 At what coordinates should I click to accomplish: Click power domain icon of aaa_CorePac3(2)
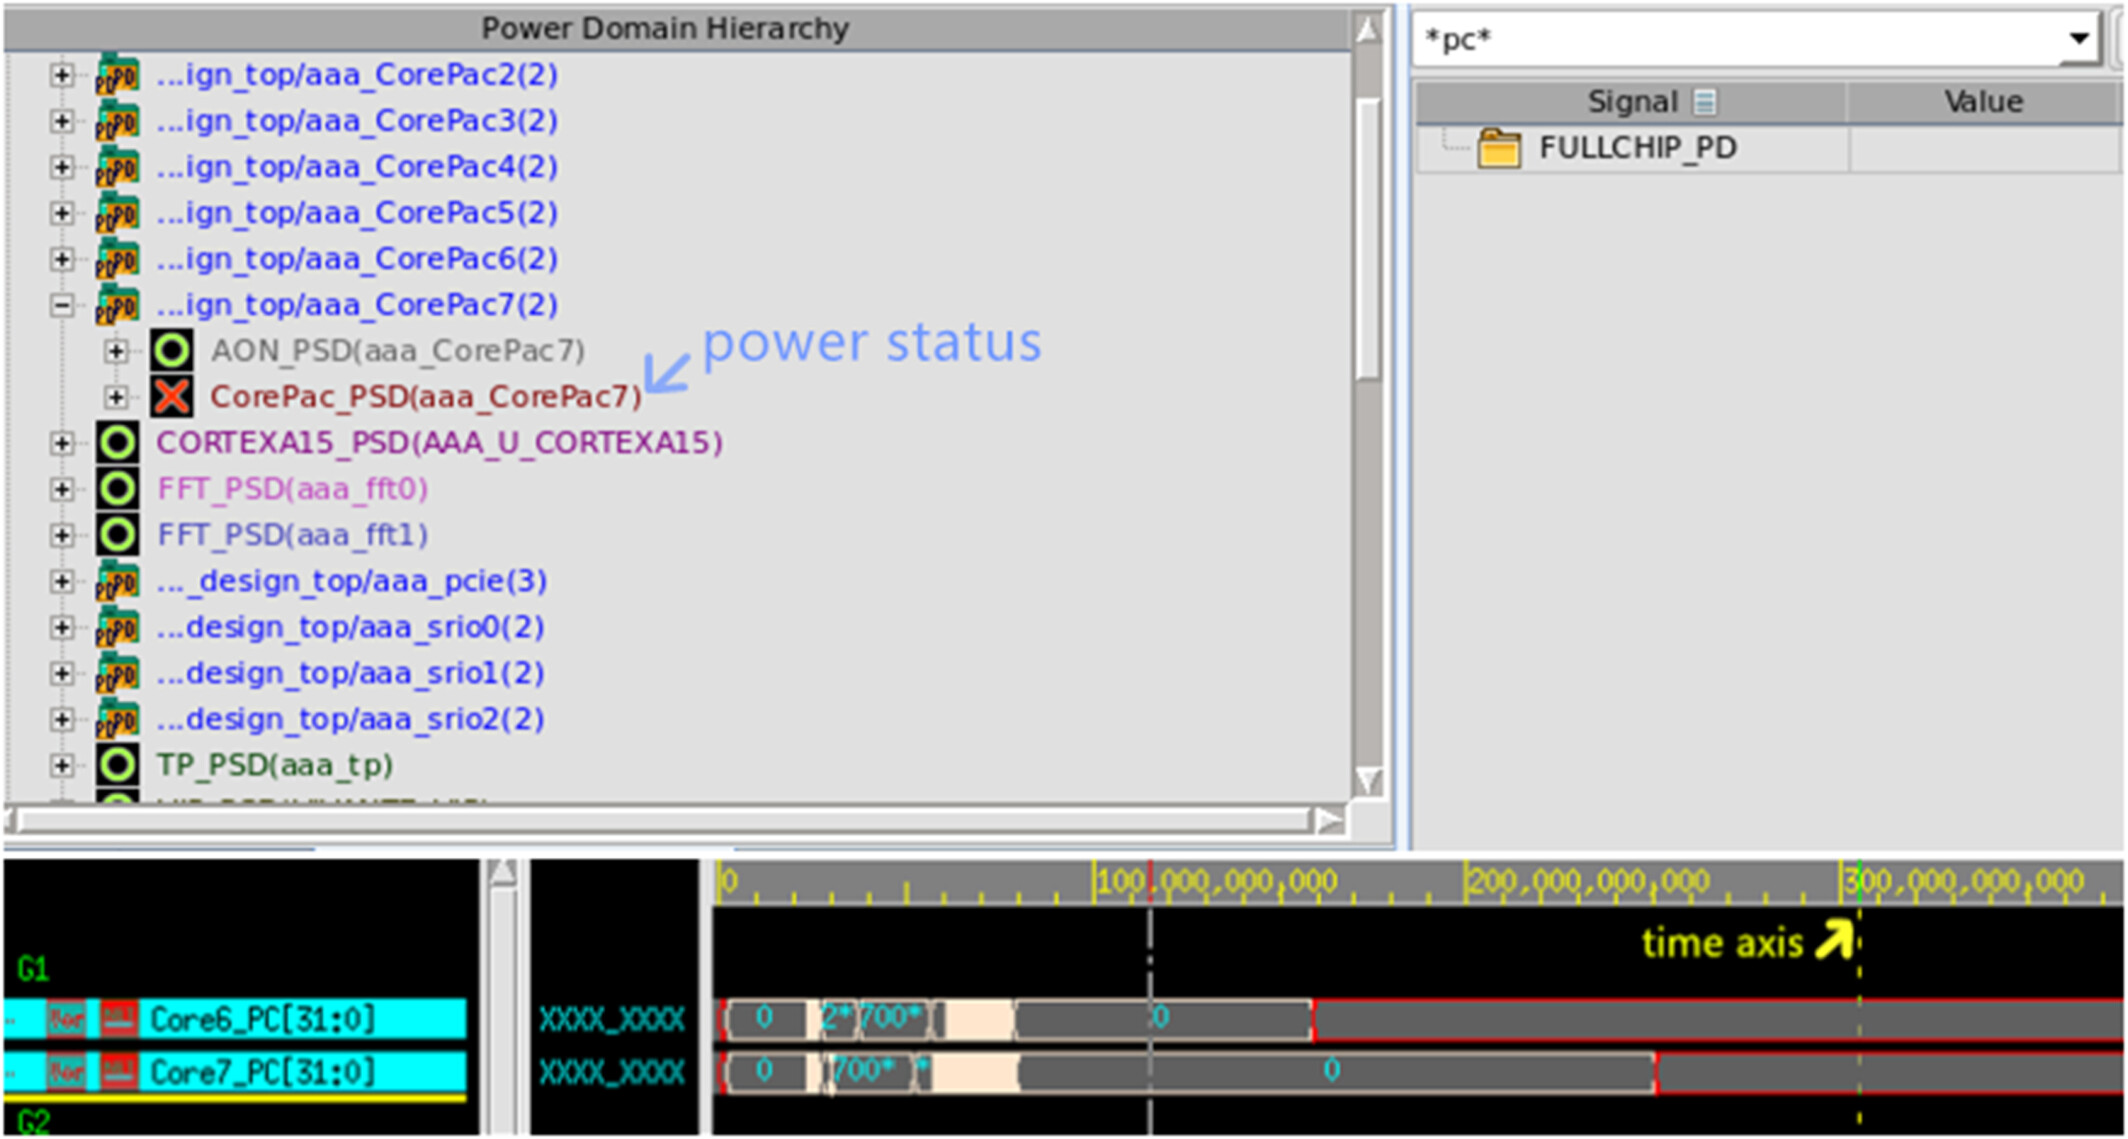click(x=117, y=122)
